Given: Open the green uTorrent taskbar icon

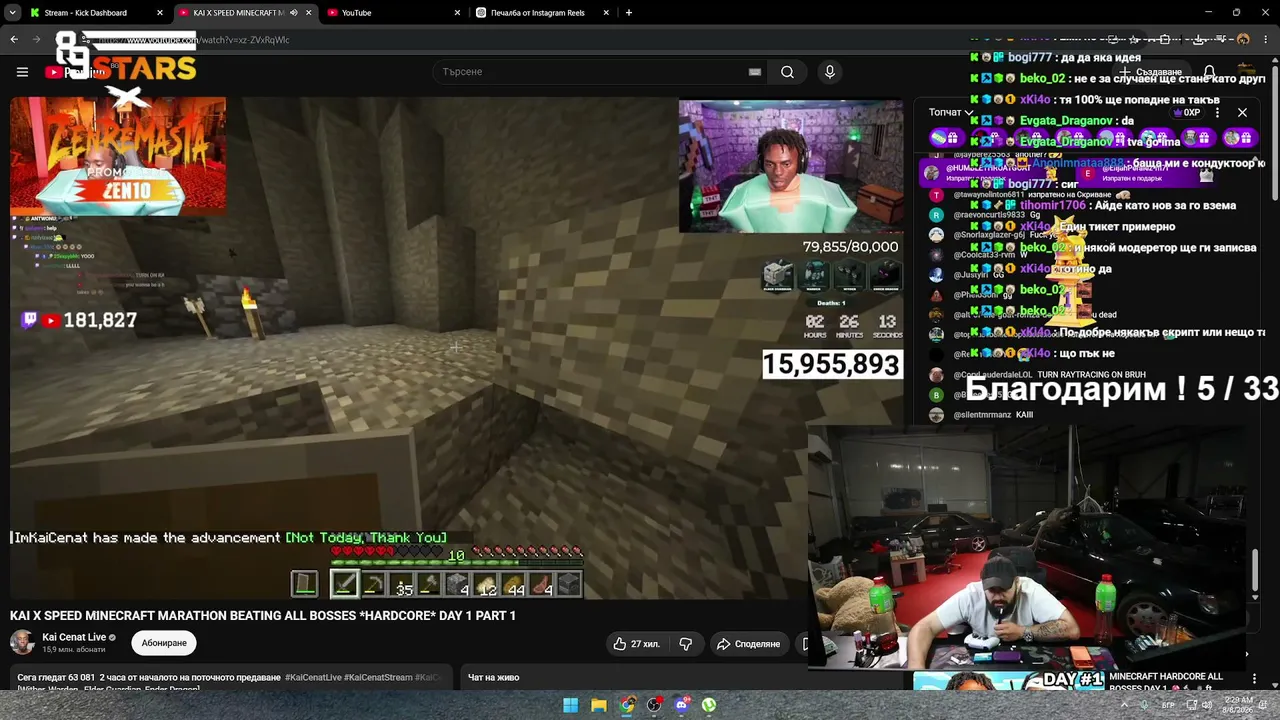Looking at the screenshot, I should pyautogui.click(x=709, y=705).
